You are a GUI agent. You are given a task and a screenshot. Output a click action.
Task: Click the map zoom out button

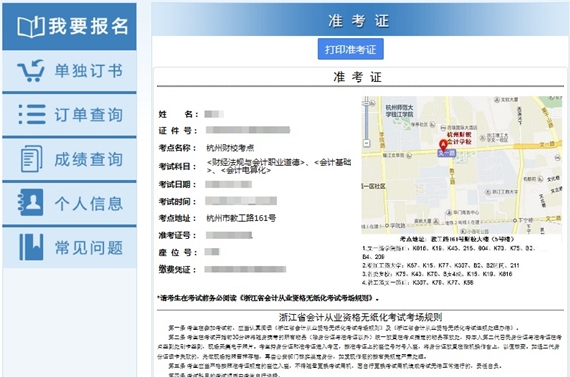[366, 143]
